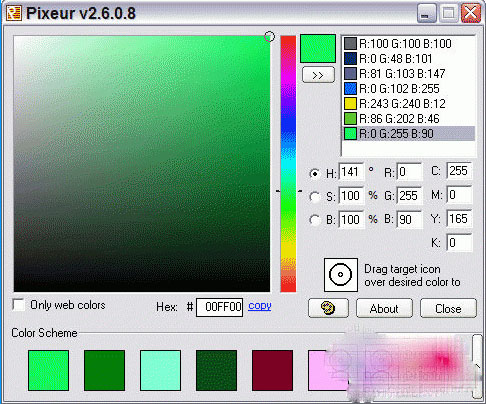486x404 pixels.
Task: Select the B brightness radio button
Action: [314, 220]
